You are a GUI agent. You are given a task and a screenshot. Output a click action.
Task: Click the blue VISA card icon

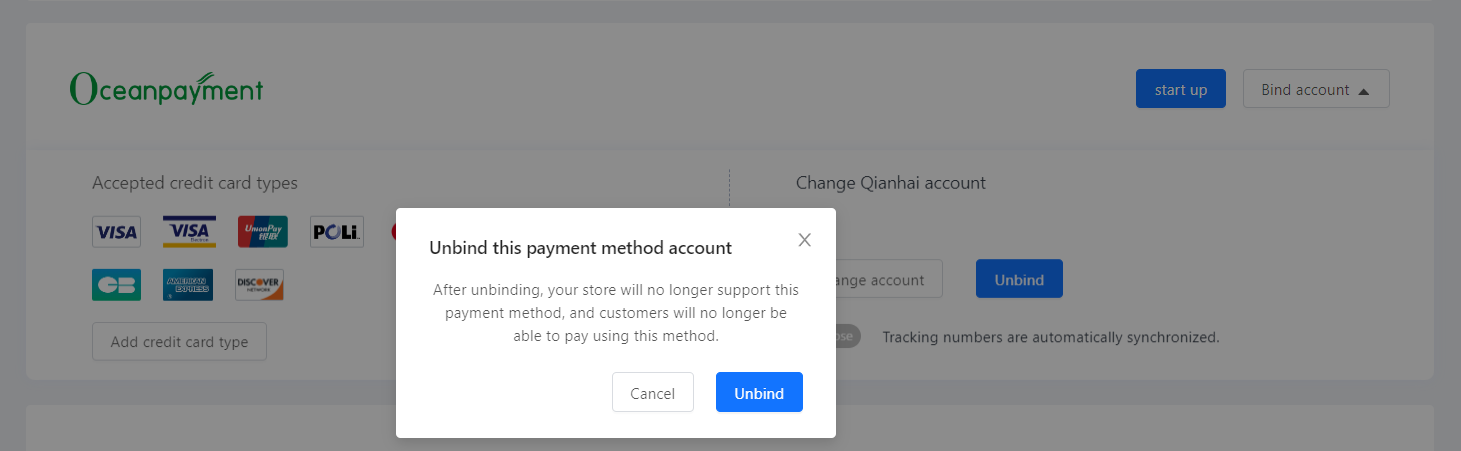(x=116, y=232)
